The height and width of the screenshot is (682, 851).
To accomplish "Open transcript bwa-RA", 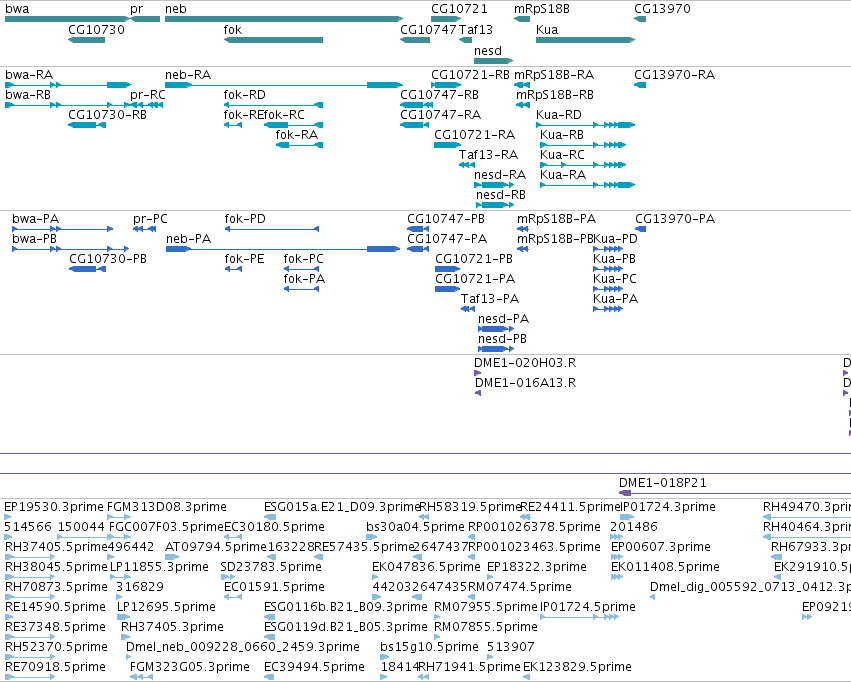I will coord(29,75).
